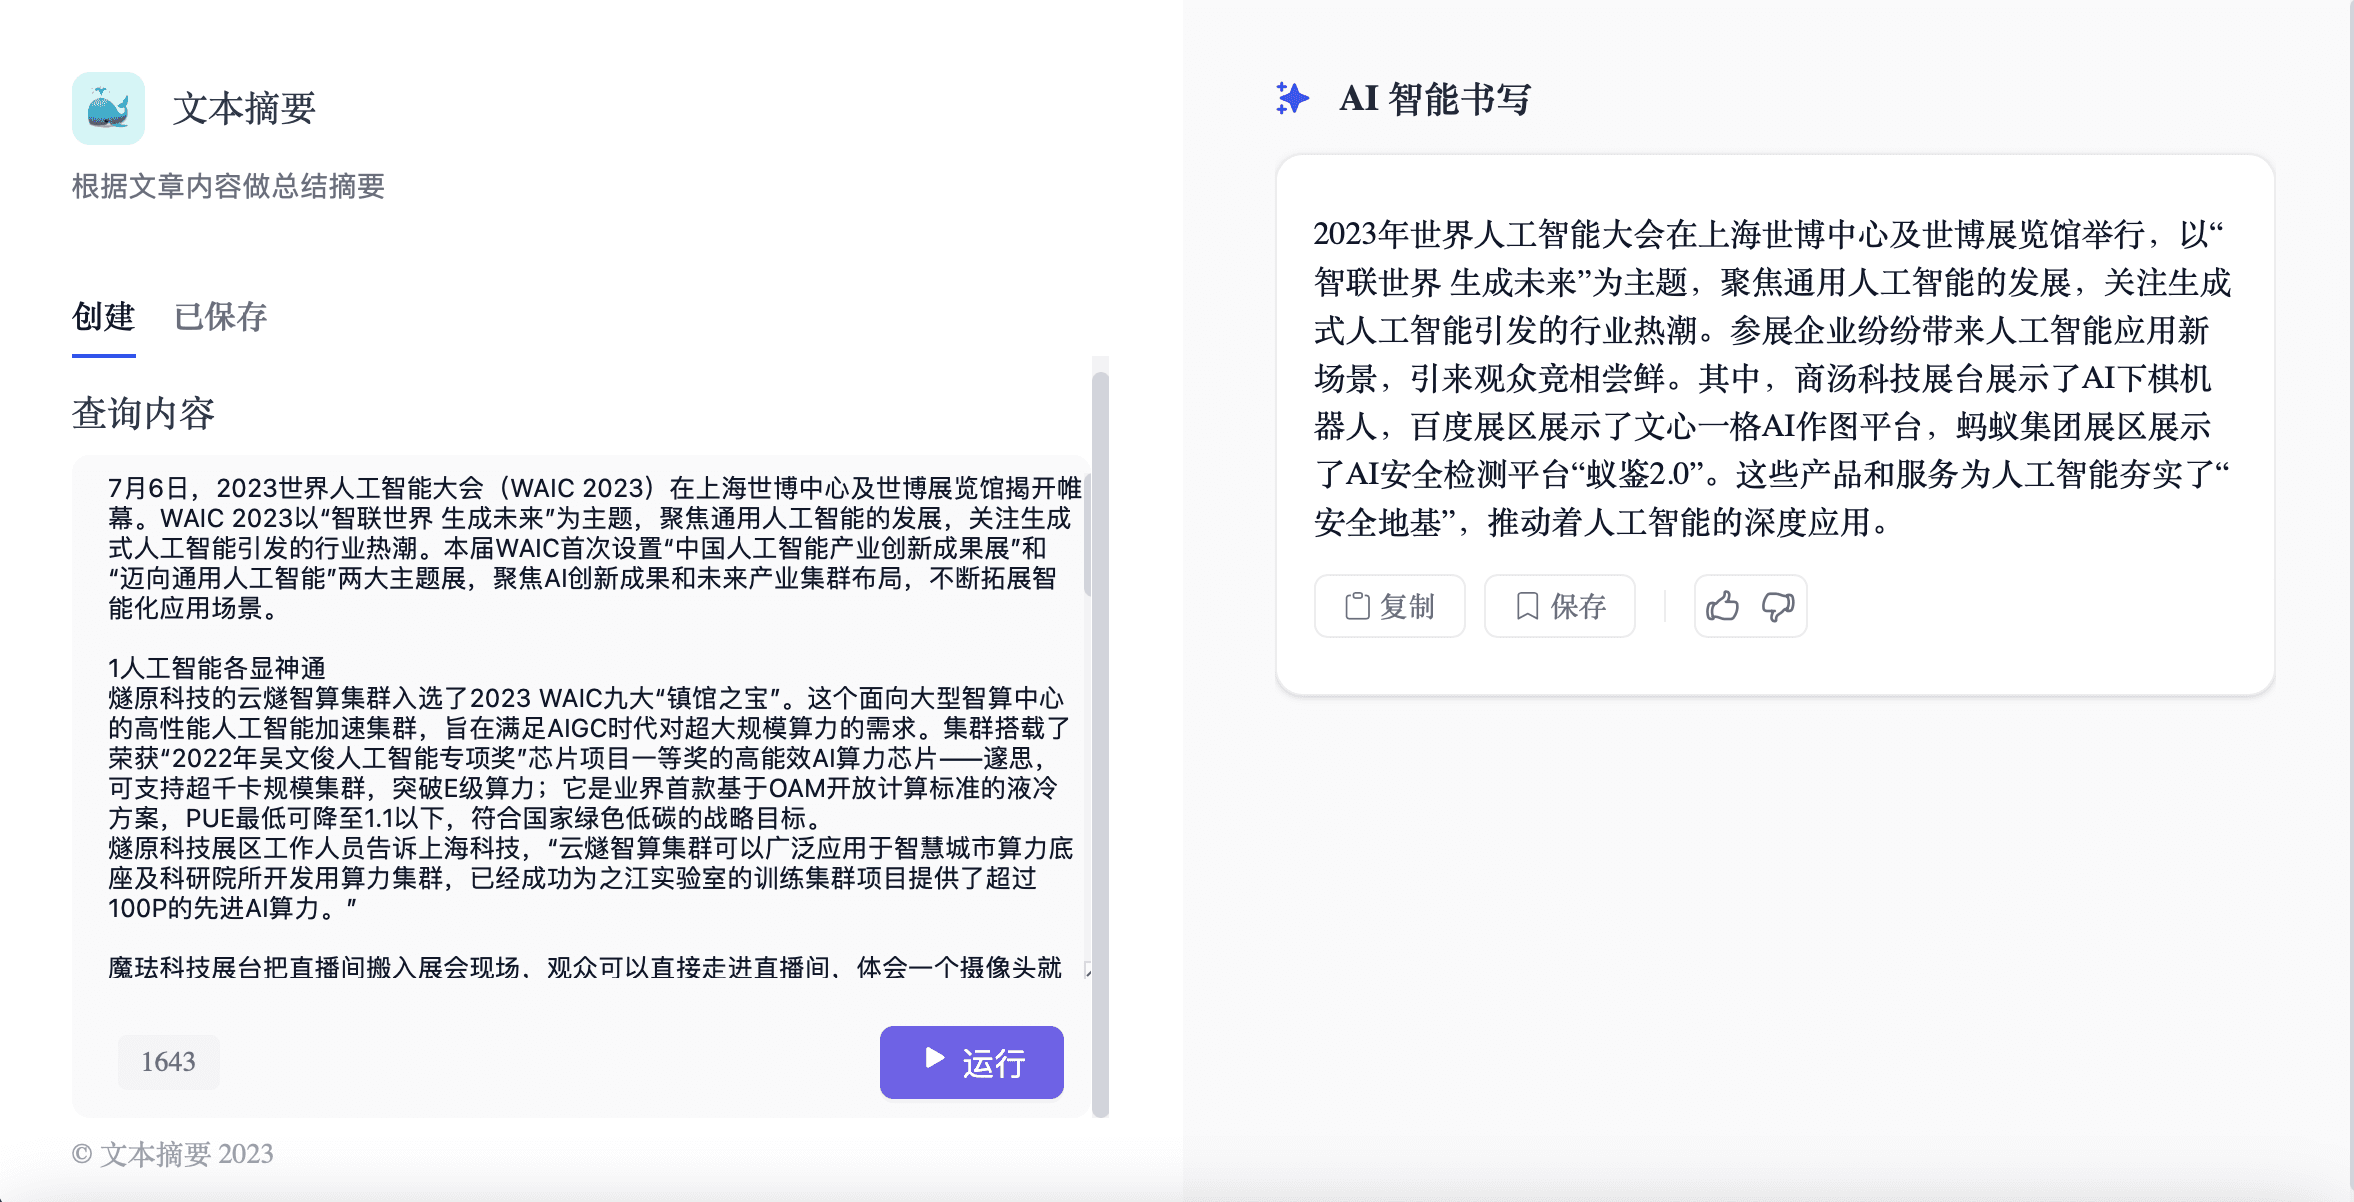Click the AI 智能书写 heading
Screen dimensions: 2354x1202
pos(1434,98)
